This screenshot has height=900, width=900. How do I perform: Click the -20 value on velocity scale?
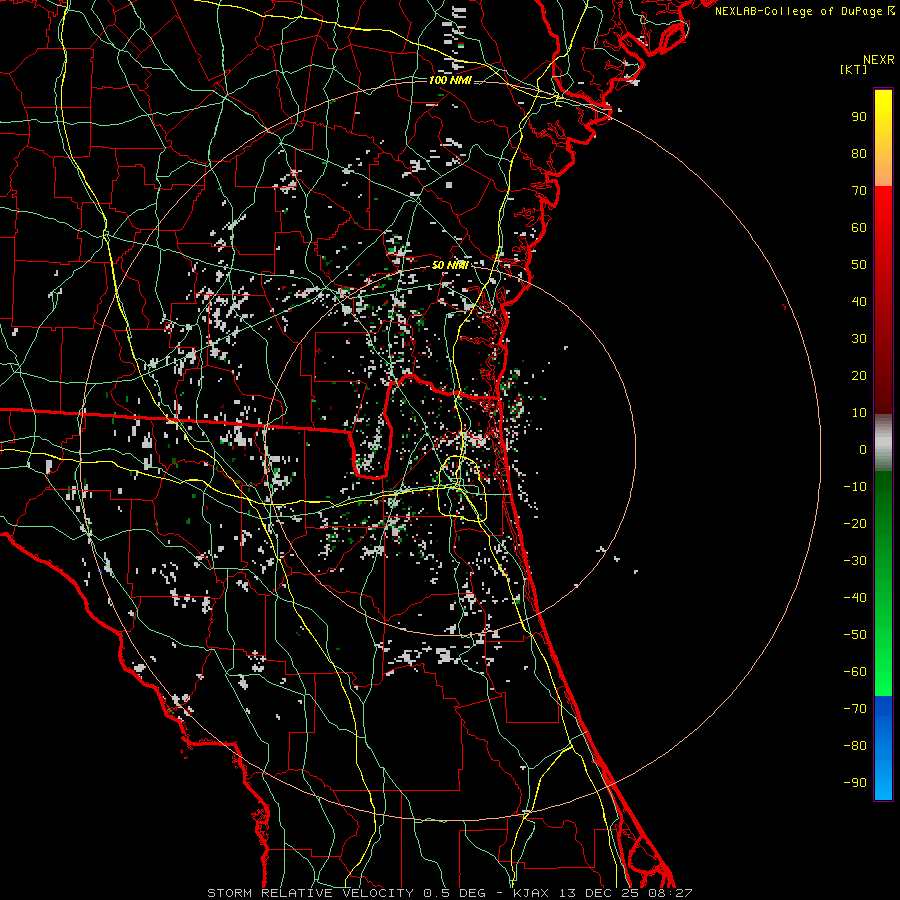855,524
